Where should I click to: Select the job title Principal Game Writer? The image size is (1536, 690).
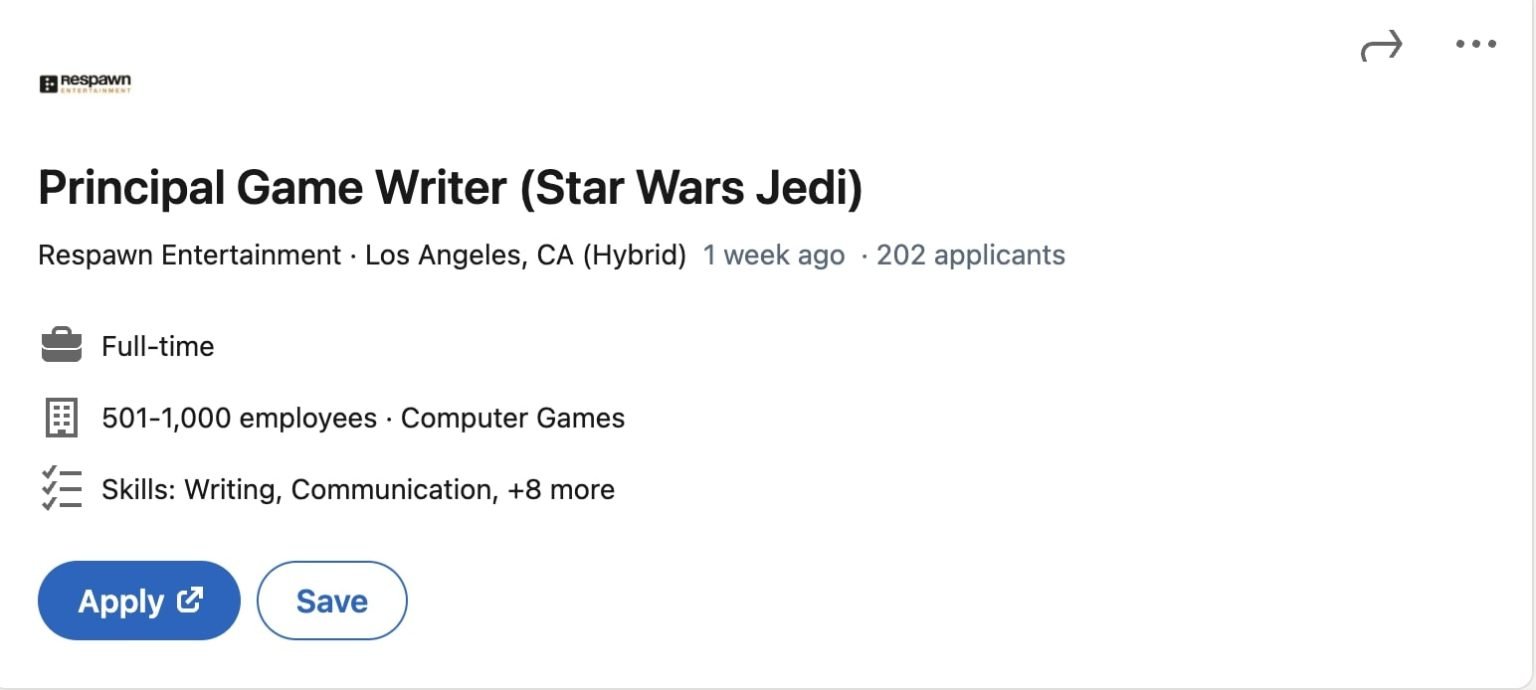450,187
